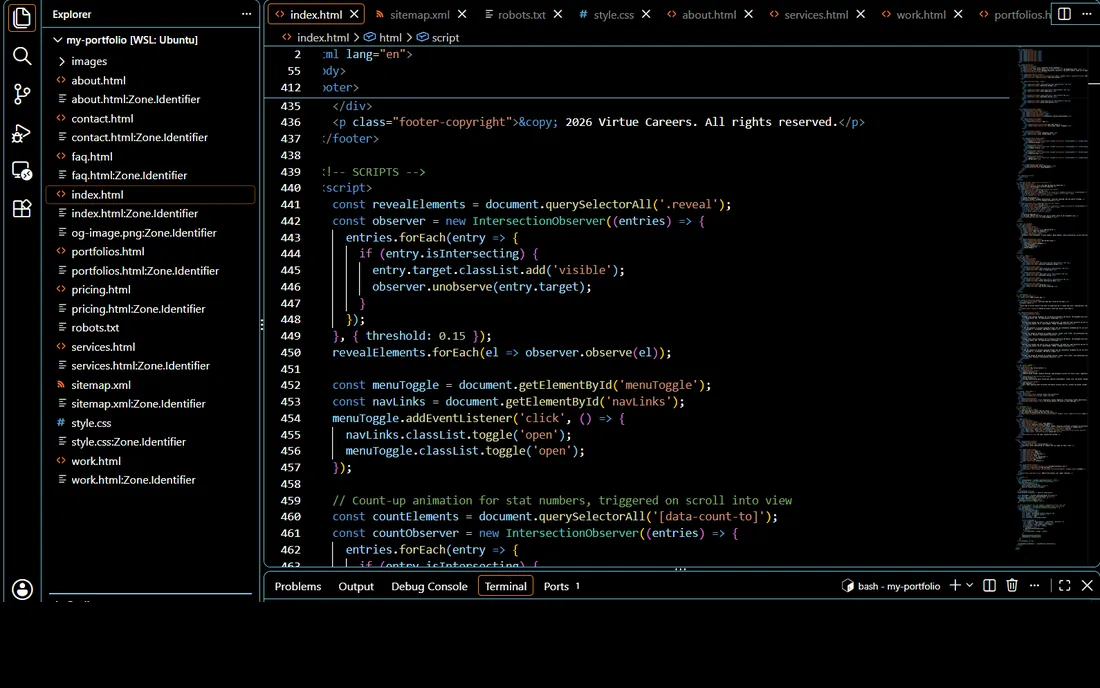Close the index.html editor tab
The width and height of the screenshot is (1100, 688).
(354, 14)
